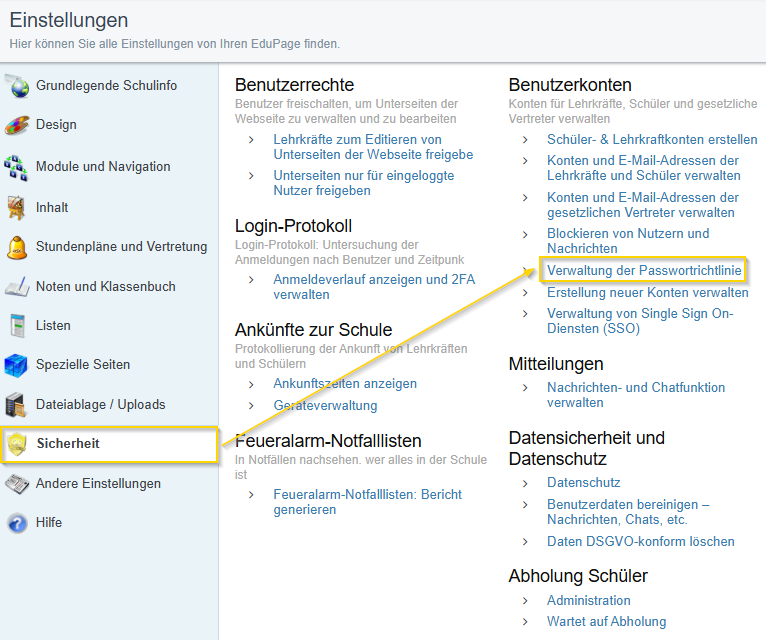Screen dimensions: 766x640
Task: Click the question mark Hilfe icon
Action: coord(18,523)
